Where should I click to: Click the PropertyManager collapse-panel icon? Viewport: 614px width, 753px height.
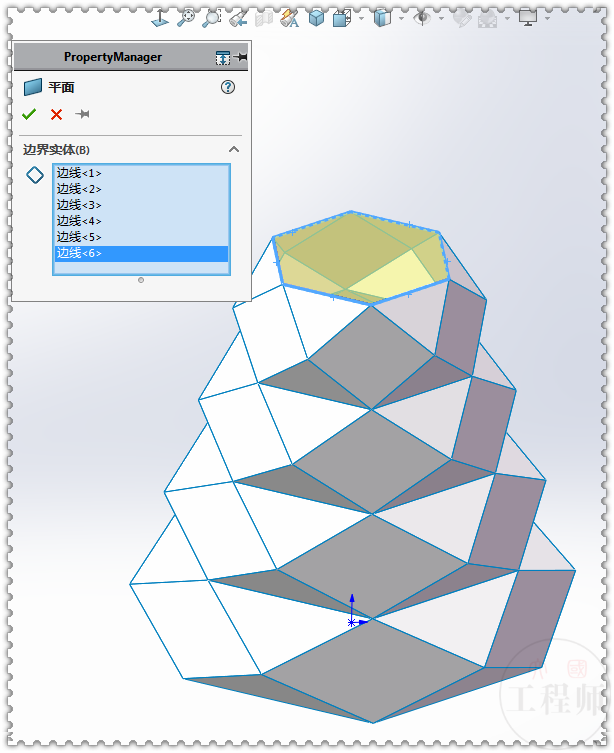pyautogui.click(x=223, y=58)
